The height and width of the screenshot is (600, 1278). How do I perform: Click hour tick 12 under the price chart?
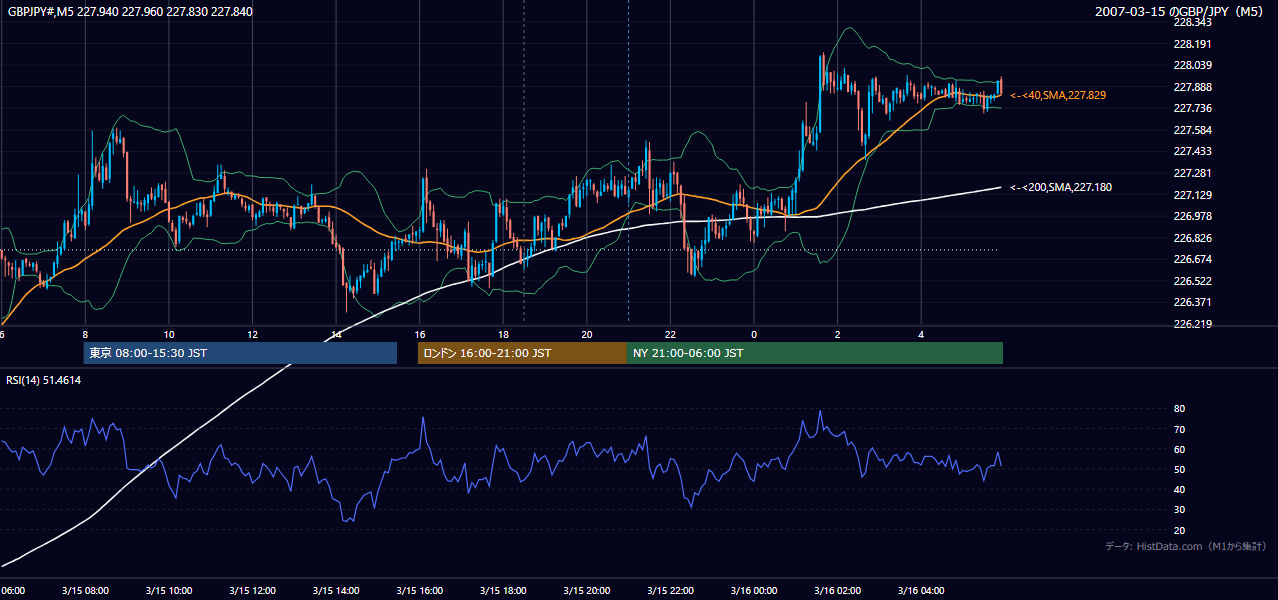(252, 334)
